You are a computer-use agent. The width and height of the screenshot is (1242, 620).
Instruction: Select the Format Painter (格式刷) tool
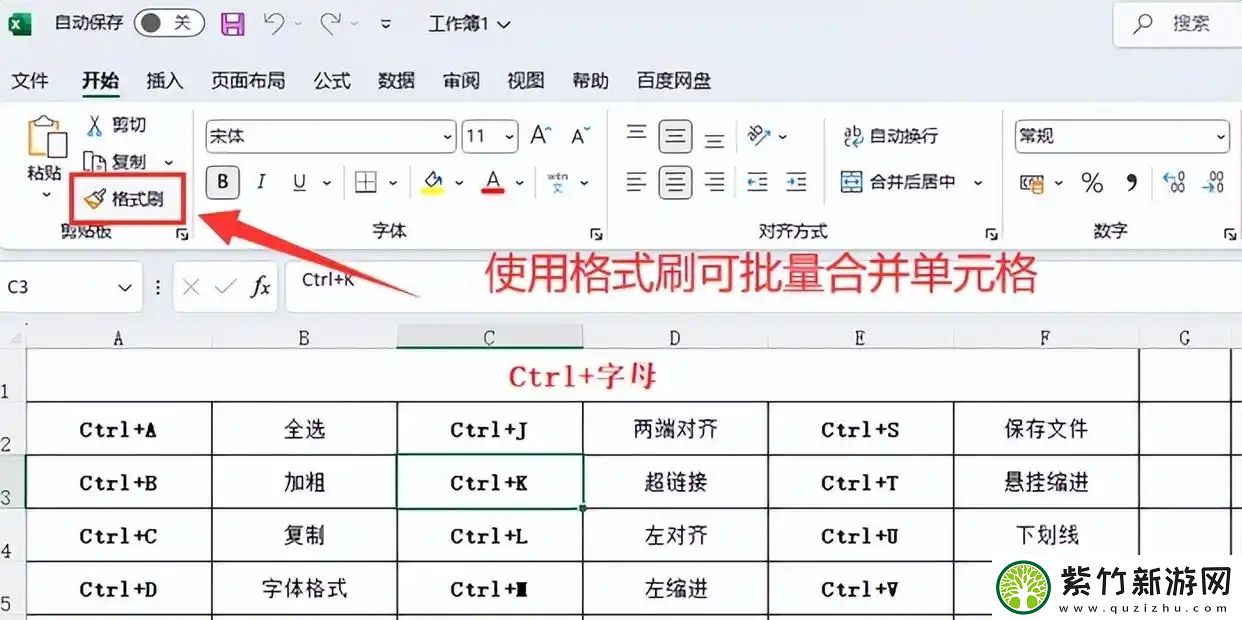point(125,199)
